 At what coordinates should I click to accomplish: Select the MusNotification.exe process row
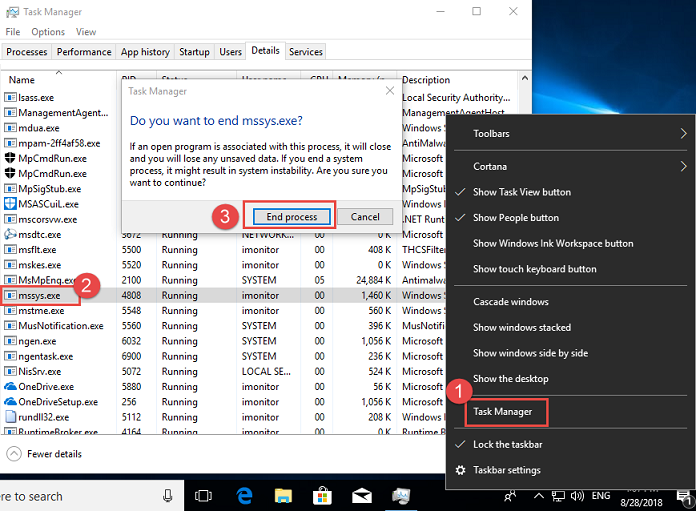pyautogui.click(x=222, y=326)
